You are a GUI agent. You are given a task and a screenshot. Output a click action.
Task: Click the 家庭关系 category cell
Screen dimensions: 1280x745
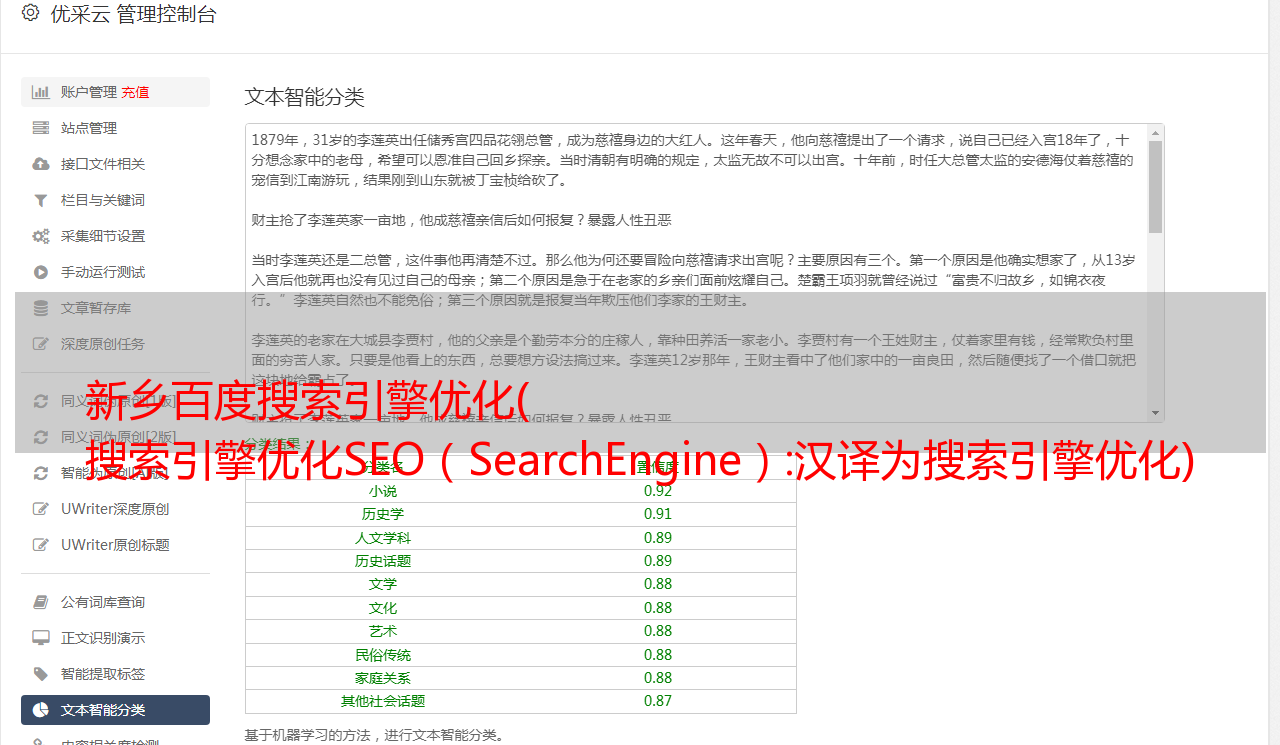tap(383, 678)
